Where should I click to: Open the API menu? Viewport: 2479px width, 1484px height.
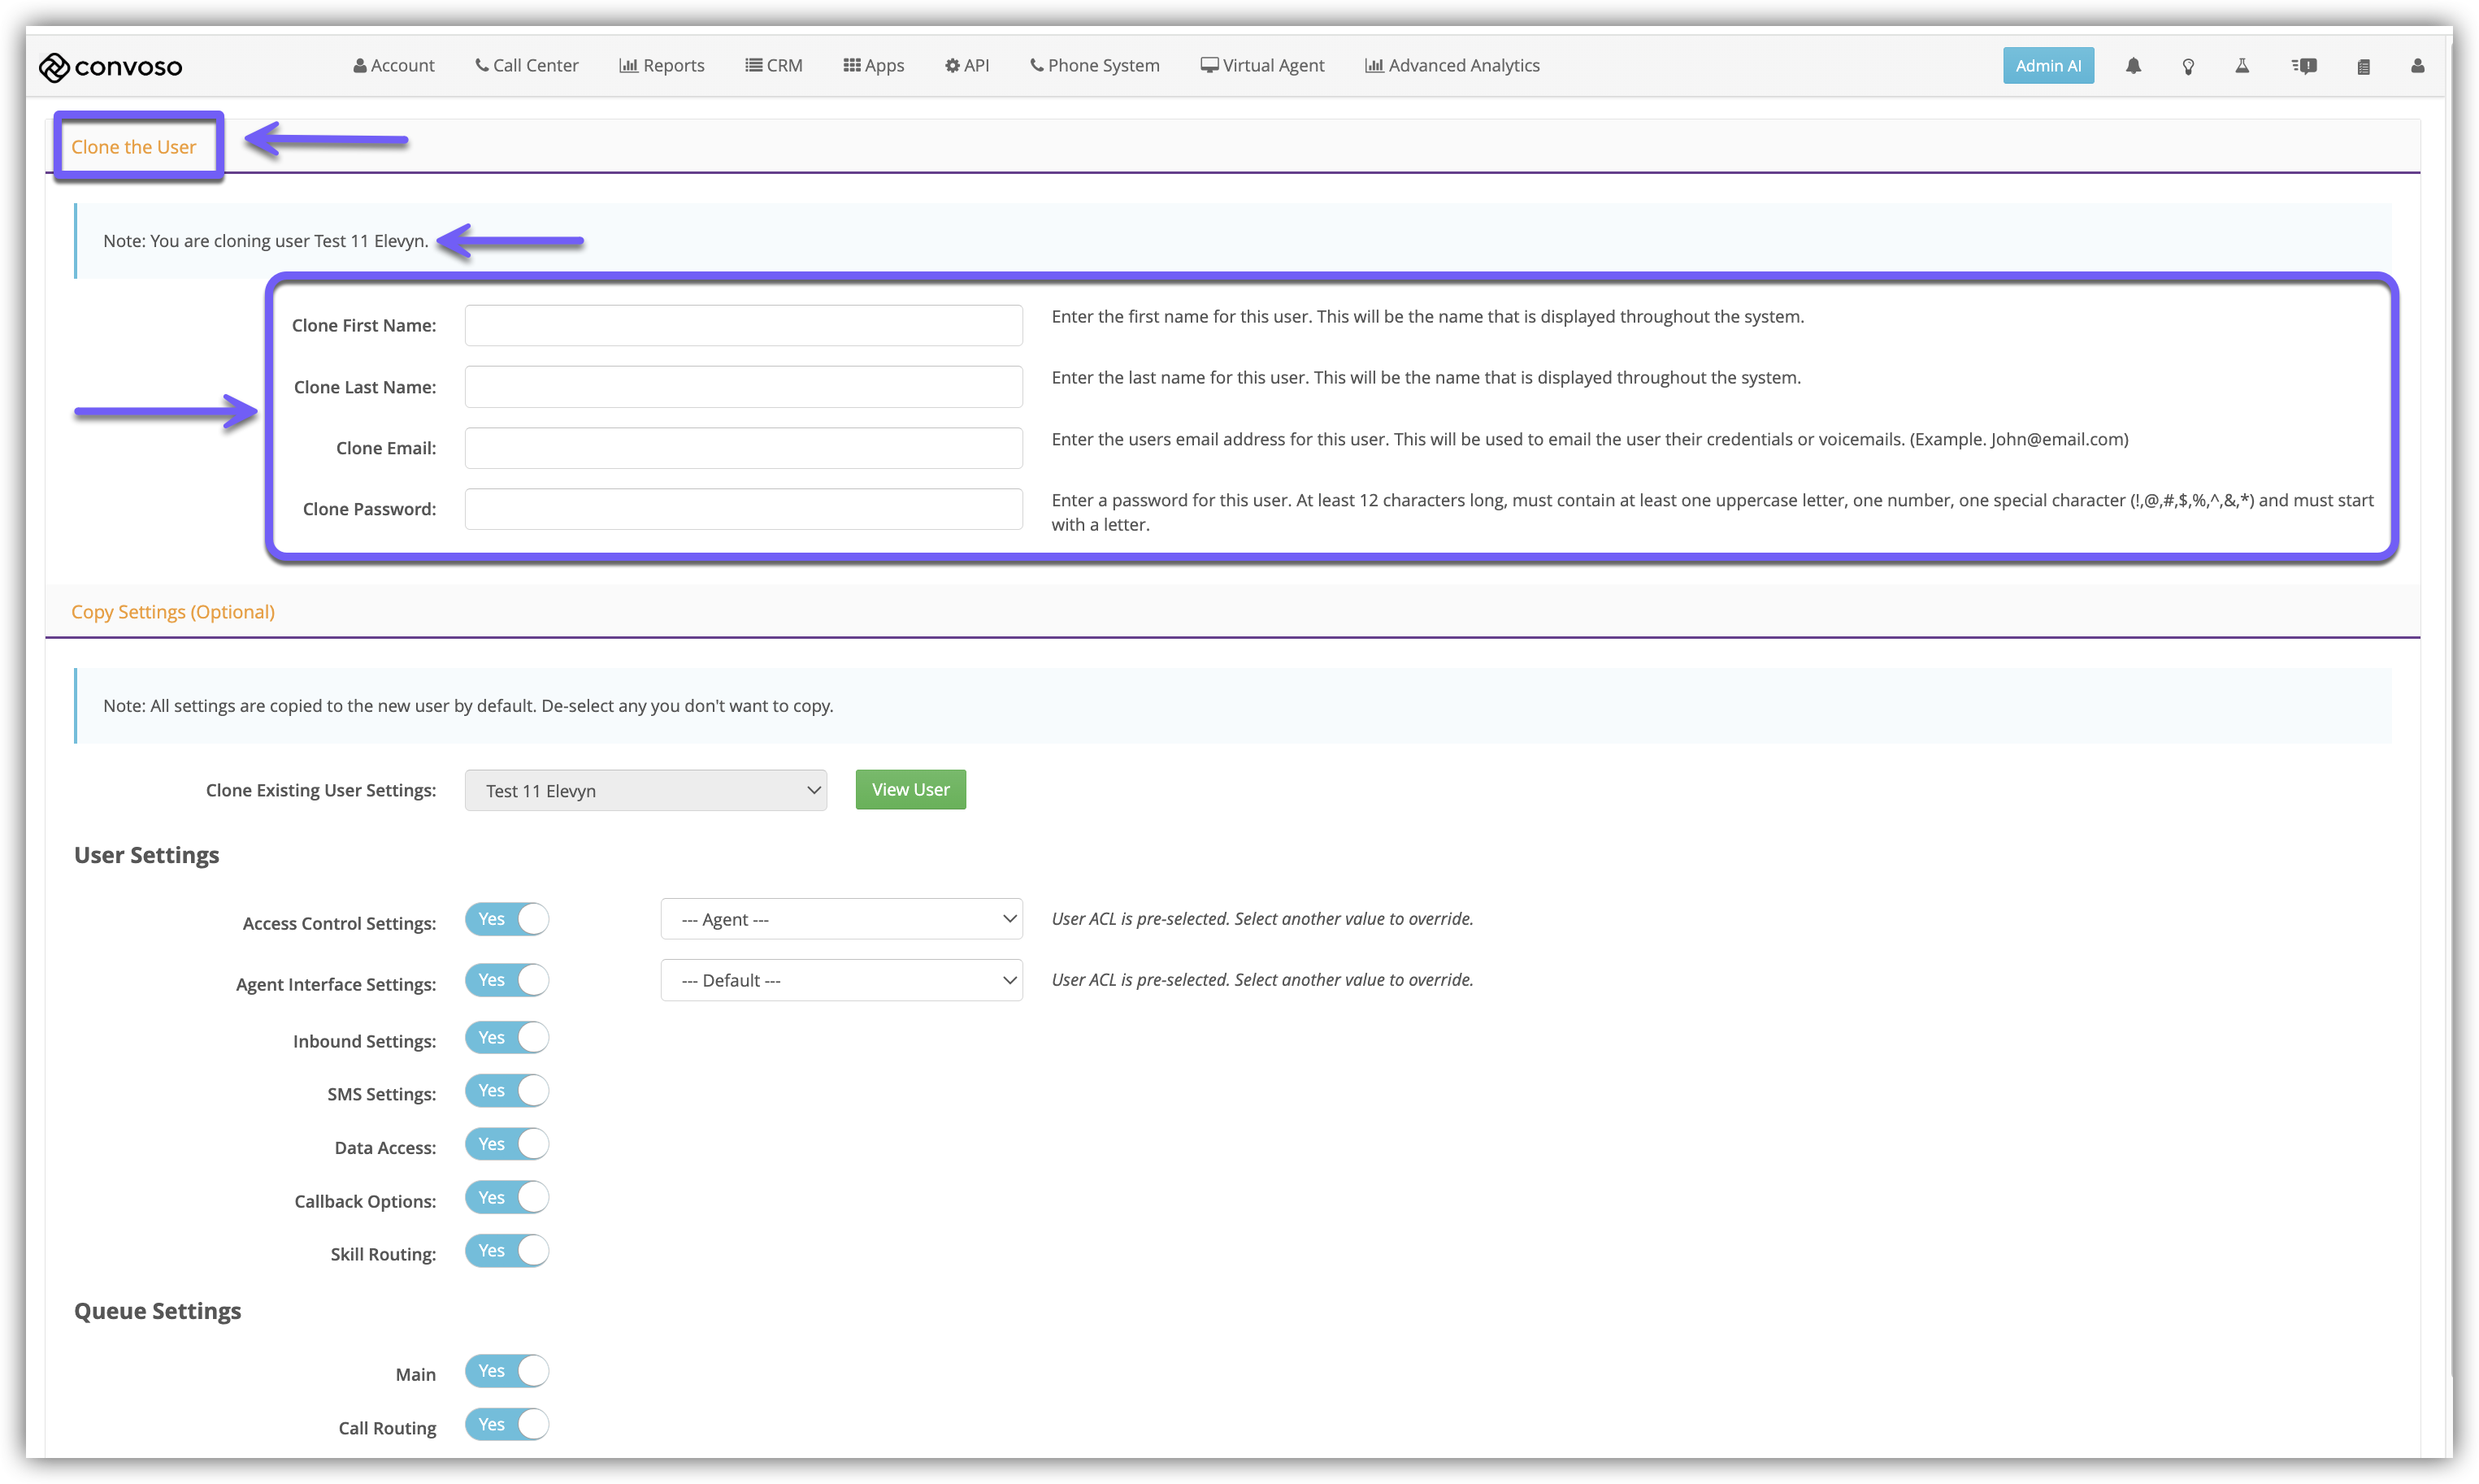pos(966,65)
